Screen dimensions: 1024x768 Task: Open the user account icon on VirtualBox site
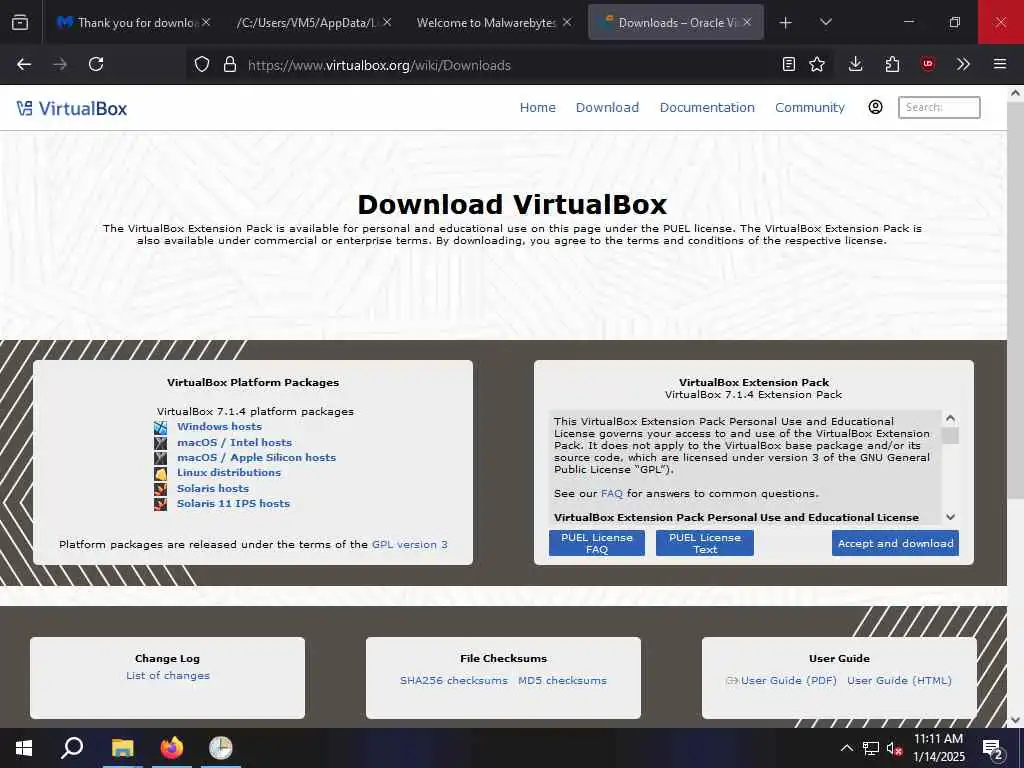875,107
